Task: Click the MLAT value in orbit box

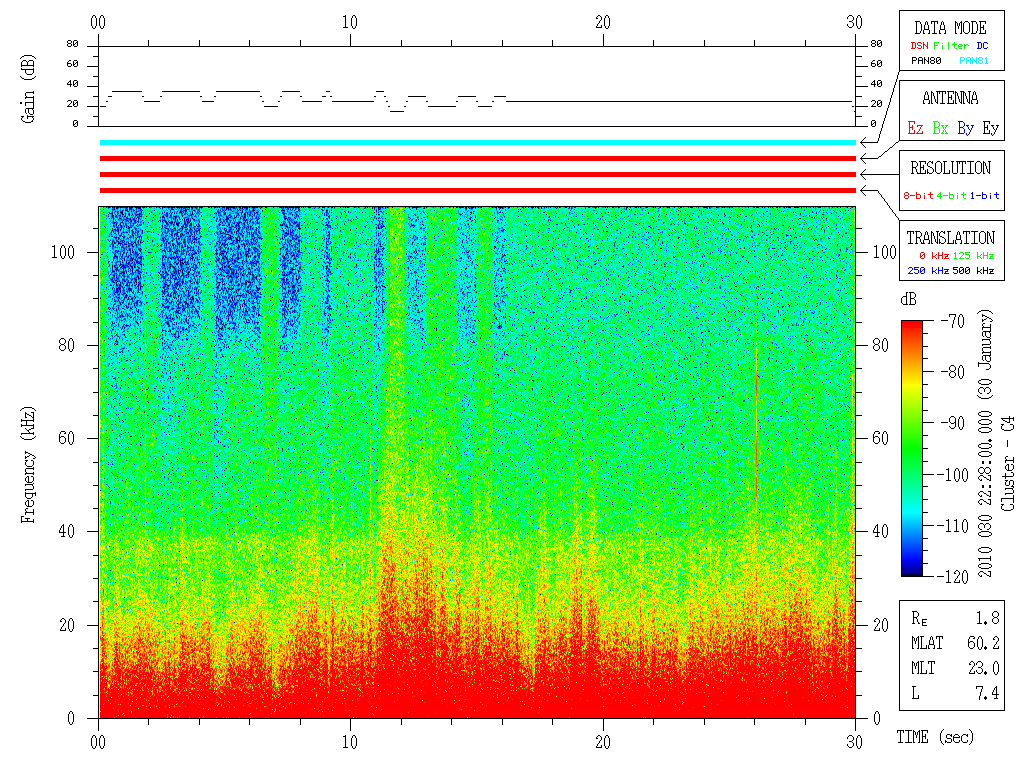Action: [983, 643]
